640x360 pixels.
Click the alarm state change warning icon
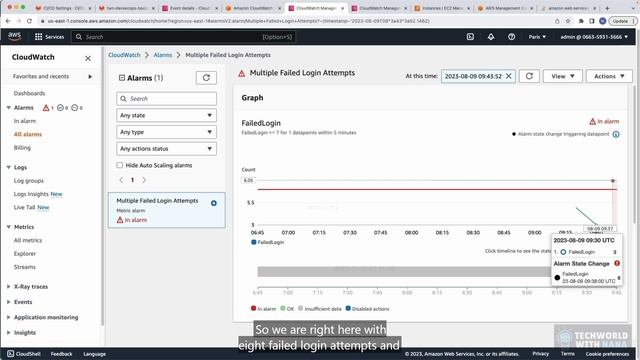click(617, 263)
